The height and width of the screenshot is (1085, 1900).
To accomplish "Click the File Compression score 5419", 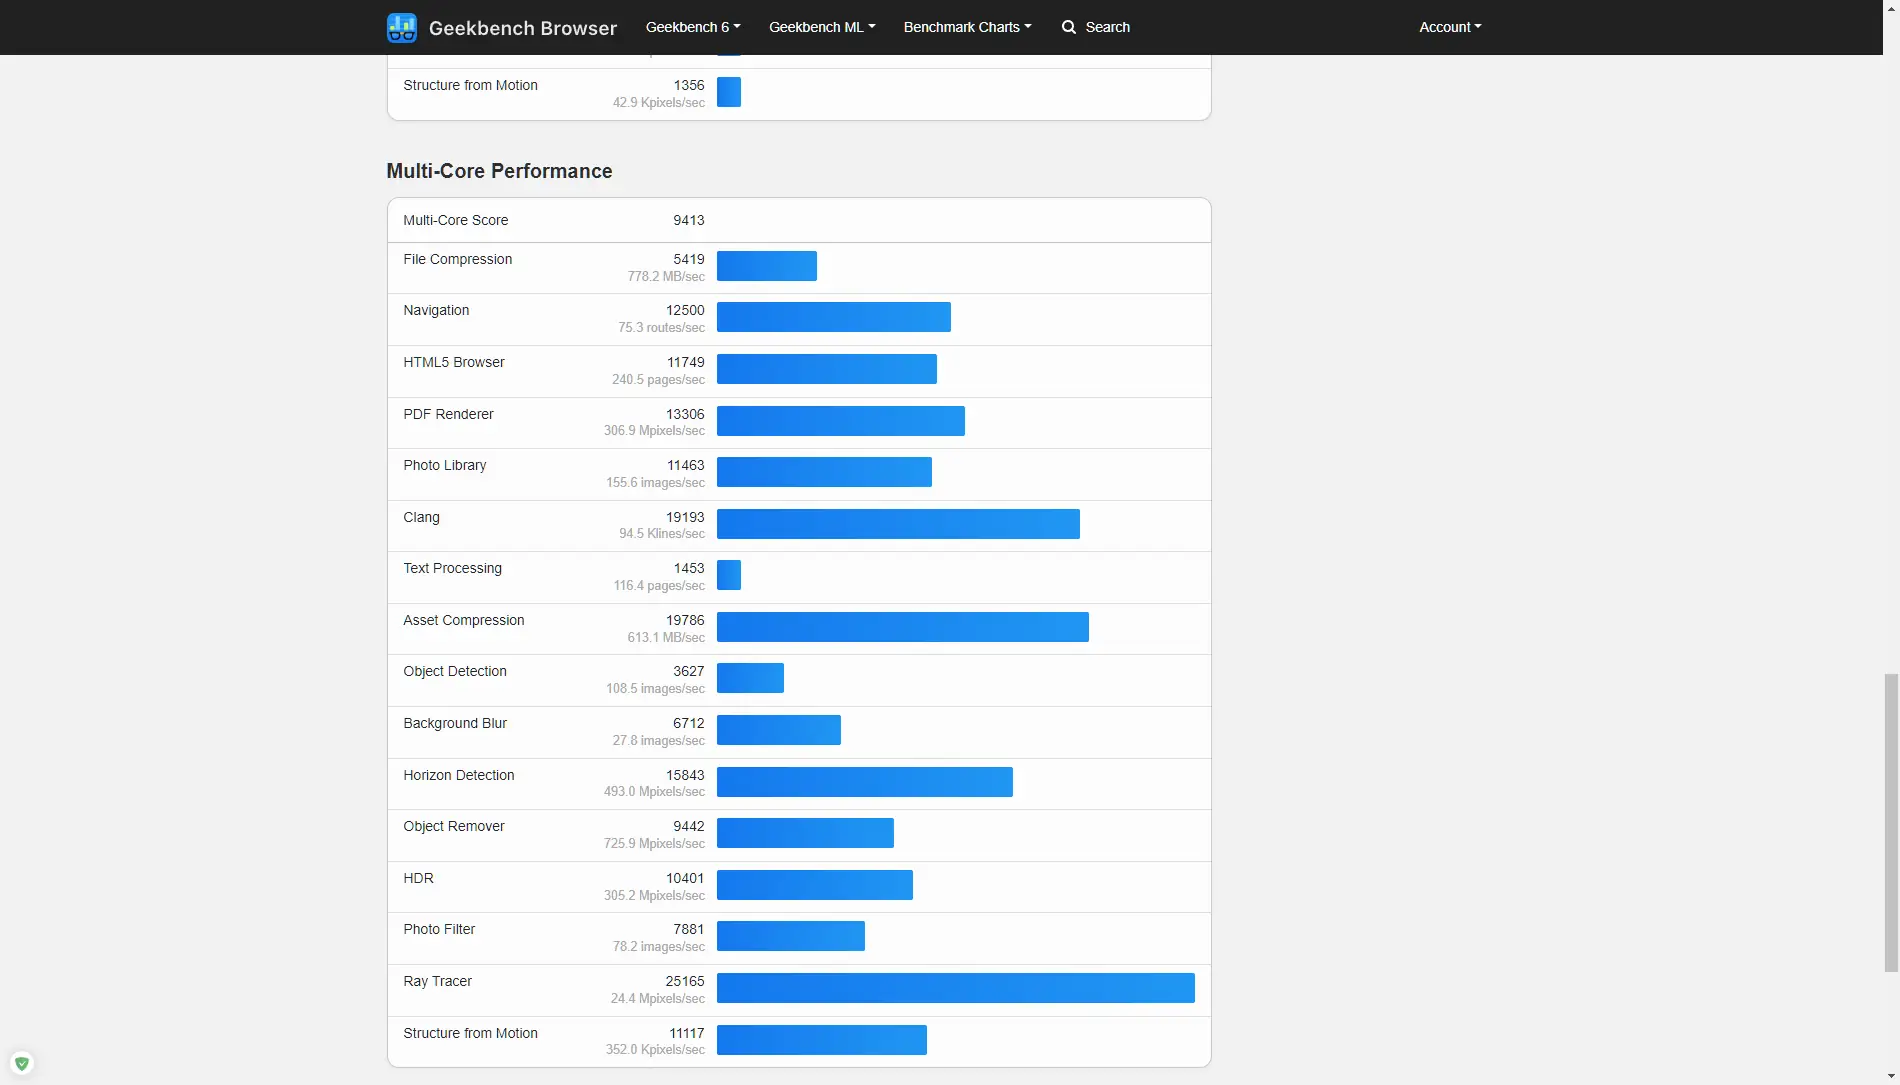I will (689, 259).
